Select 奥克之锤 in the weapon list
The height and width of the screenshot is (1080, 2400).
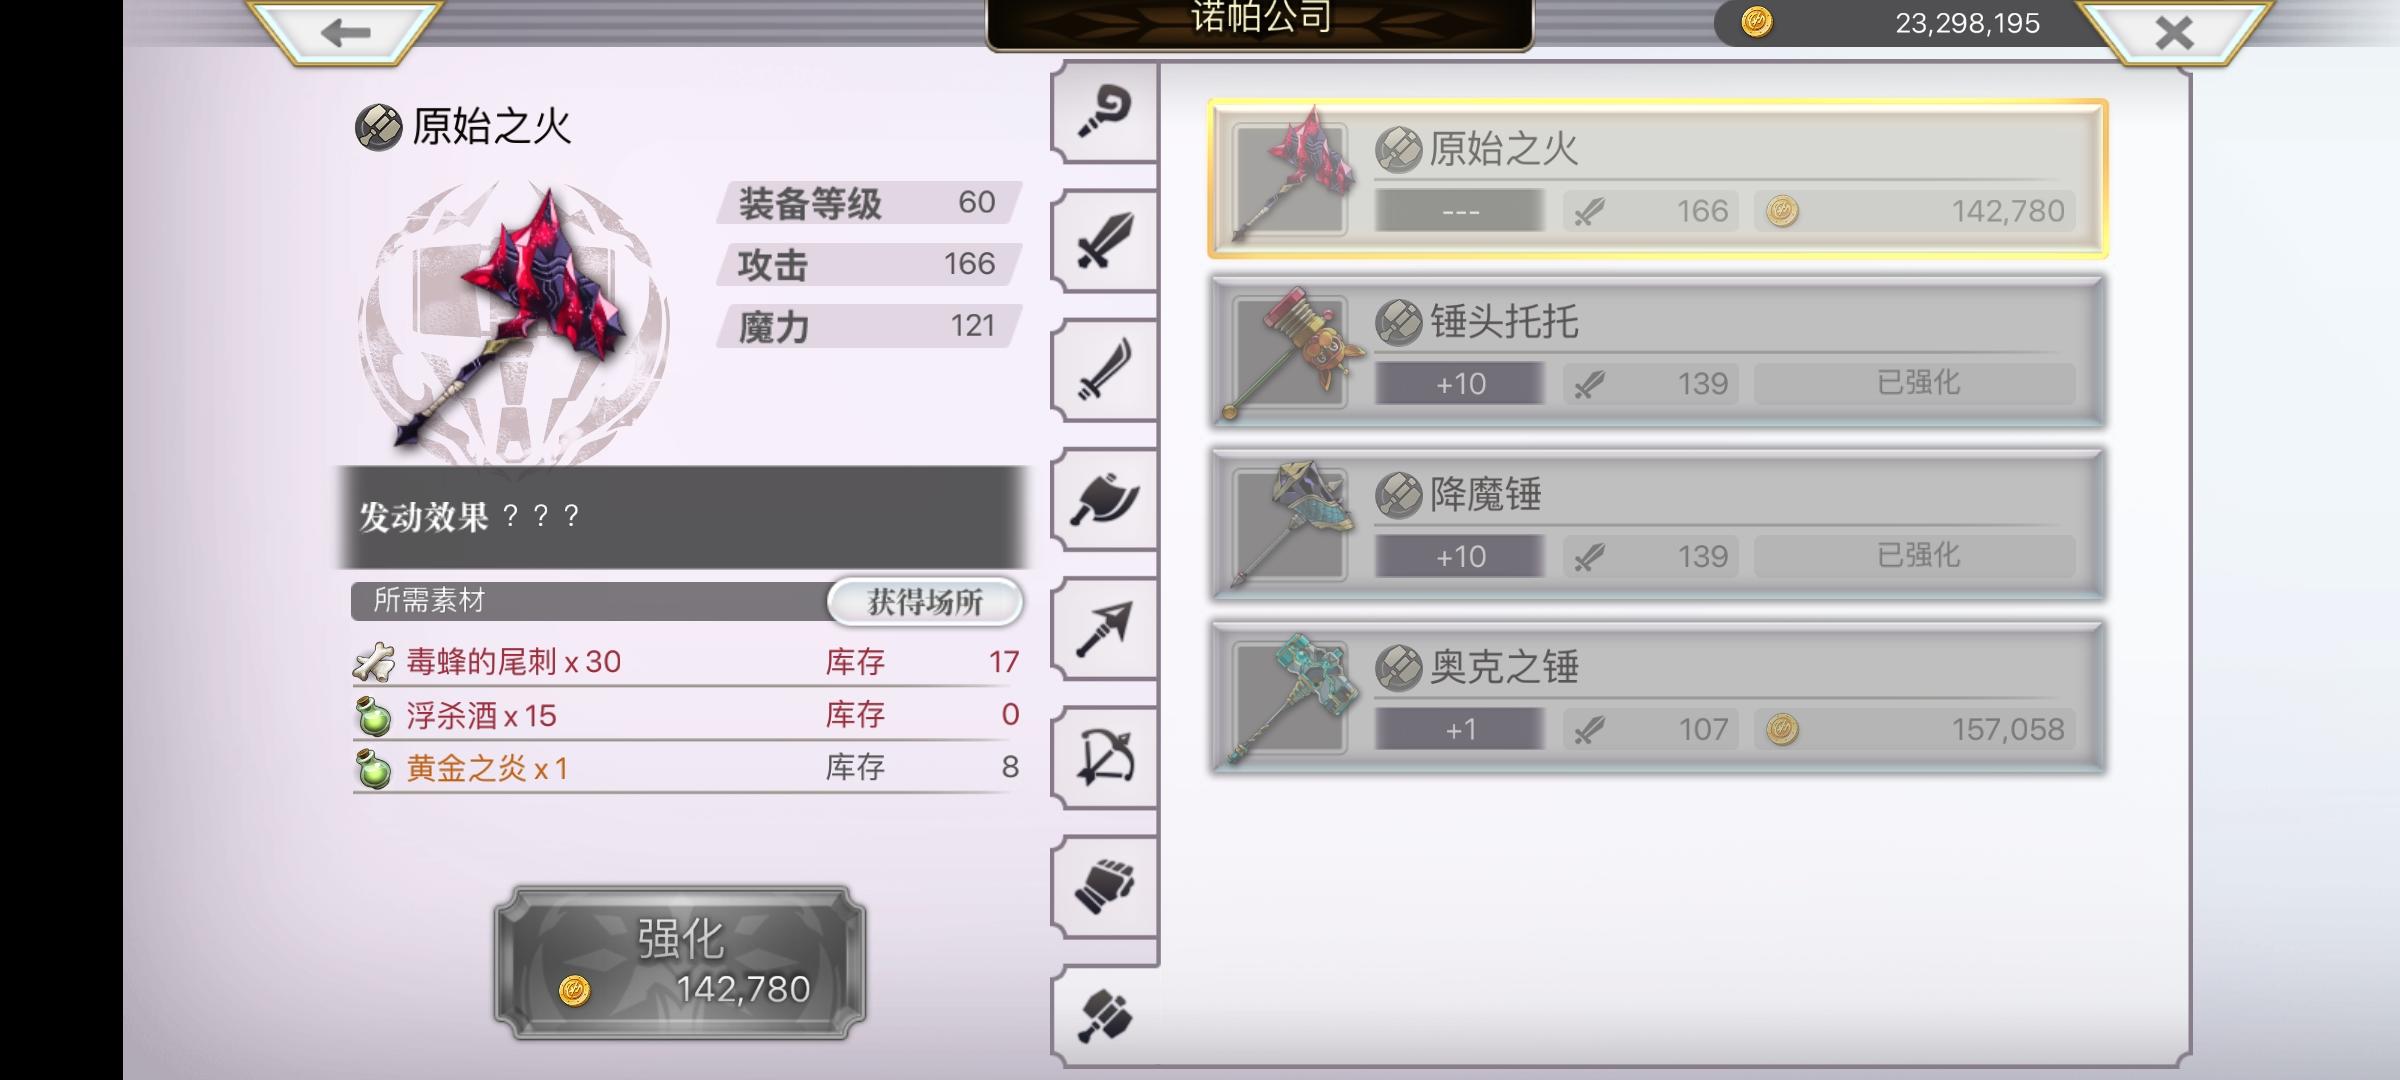point(1658,698)
